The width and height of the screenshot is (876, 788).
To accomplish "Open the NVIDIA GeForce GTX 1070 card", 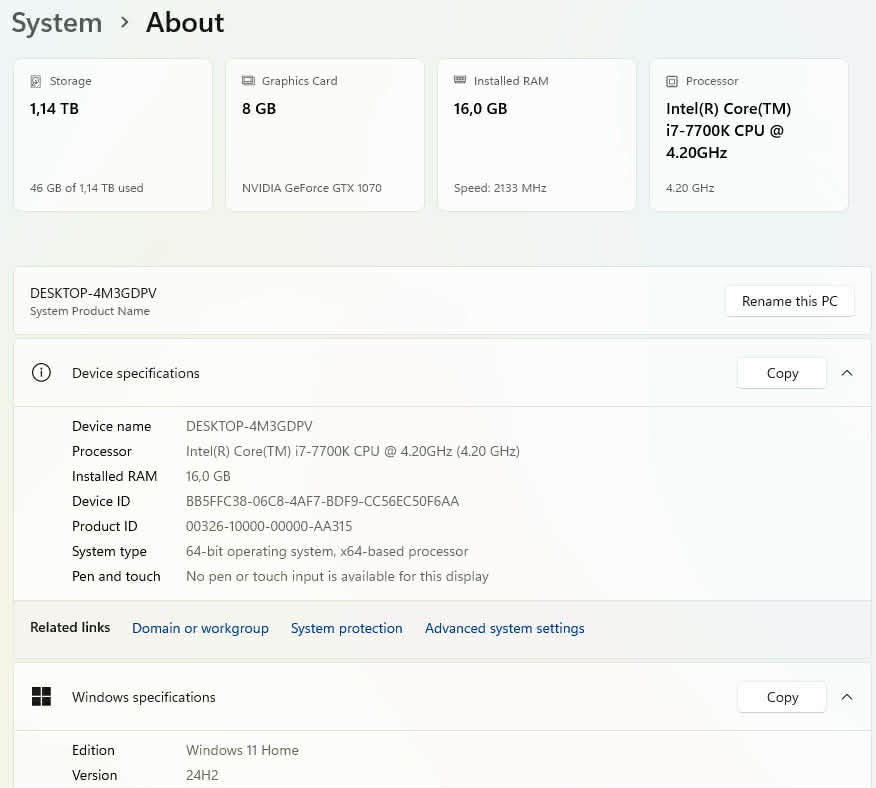I will coord(325,135).
